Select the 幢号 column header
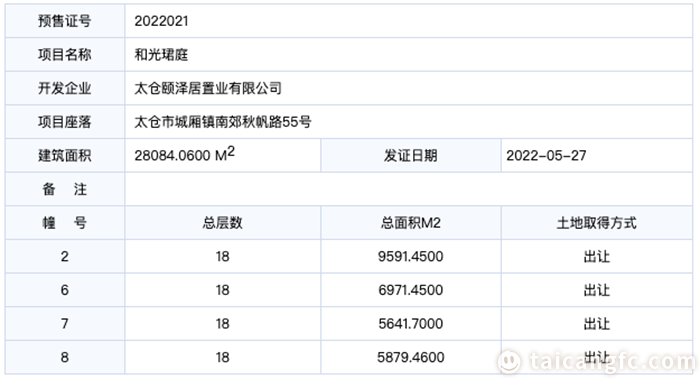This screenshot has height=379, width=700. tap(65, 222)
